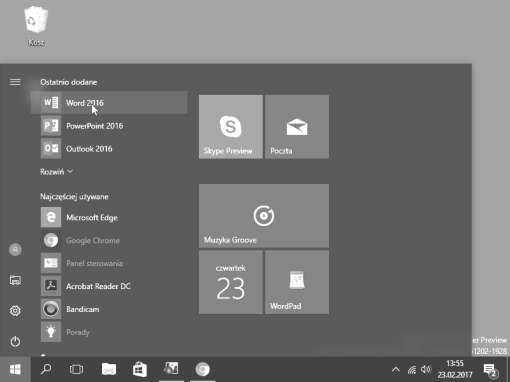
Task: Expand the Start menu hamburger button
Action: (15, 82)
